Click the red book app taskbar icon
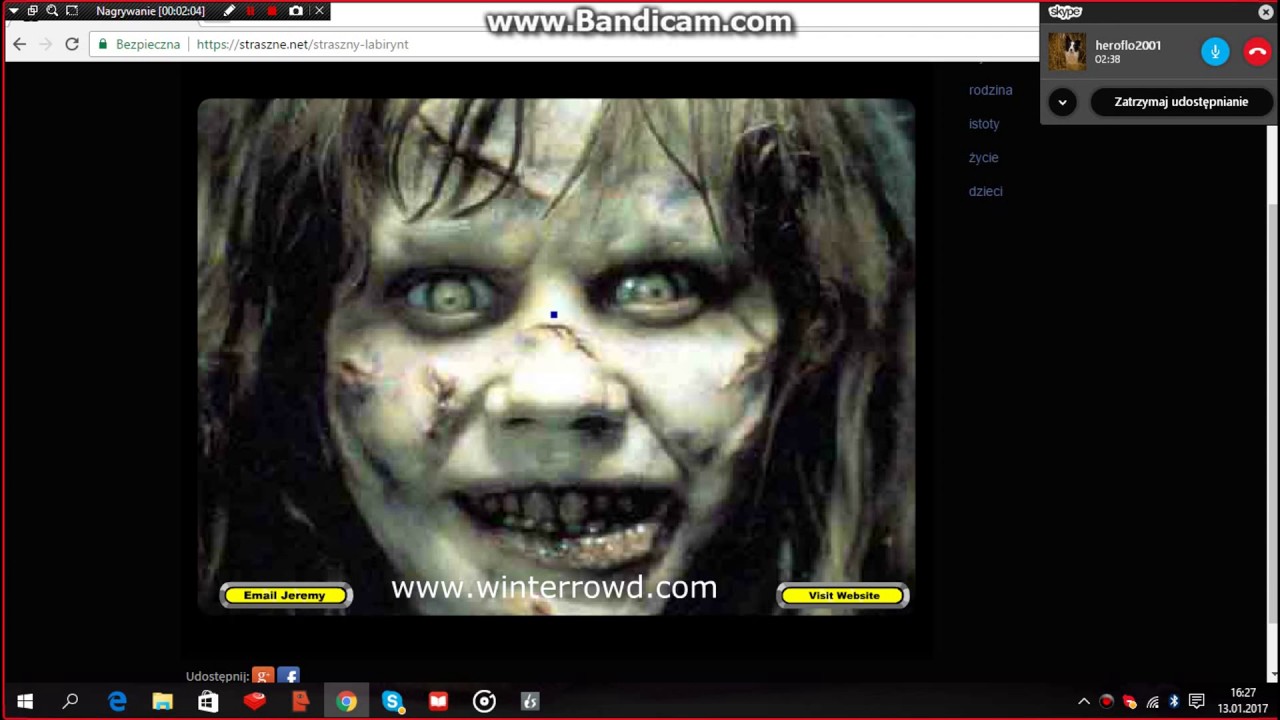The width and height of the screenshot is (1280, 720). click(438, 702)
